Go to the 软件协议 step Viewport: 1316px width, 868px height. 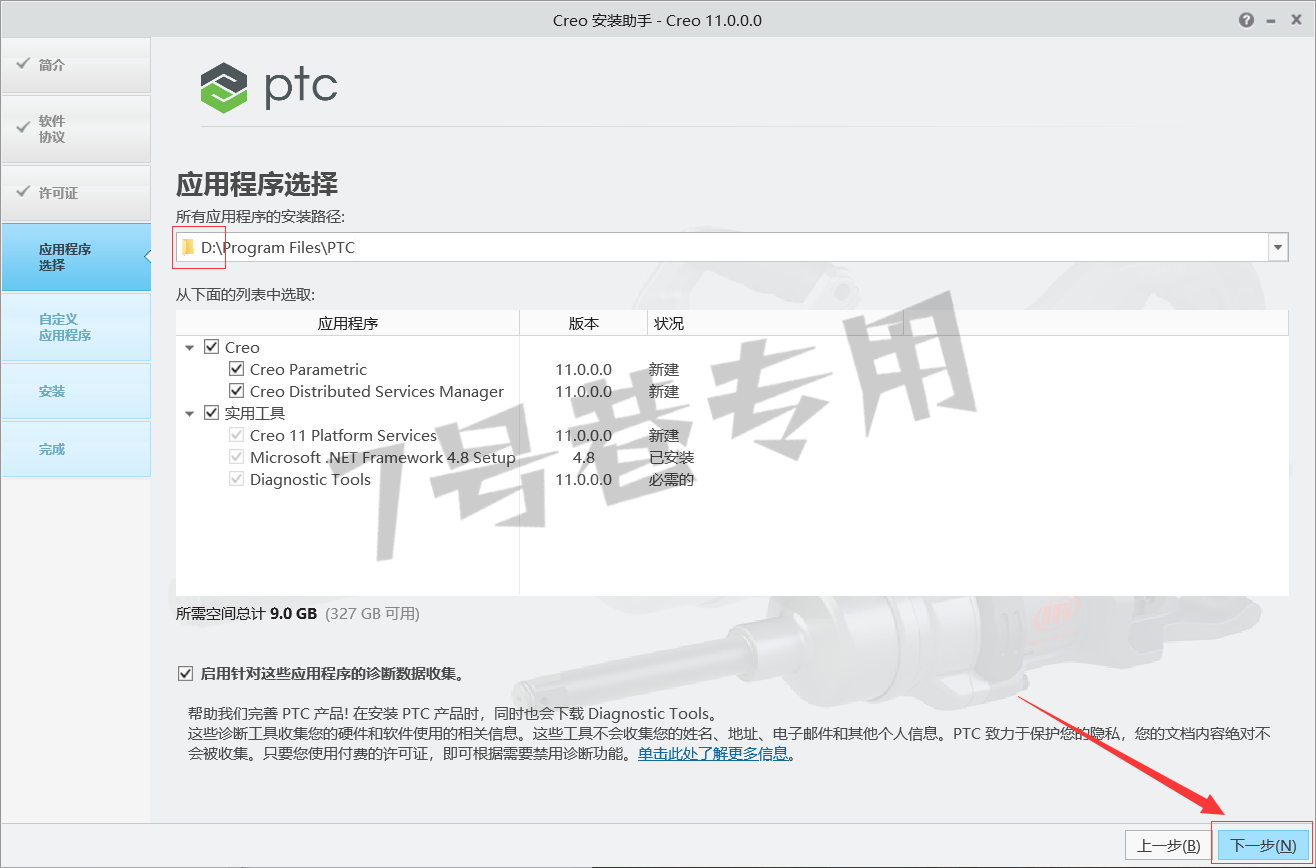click(76, 129)
